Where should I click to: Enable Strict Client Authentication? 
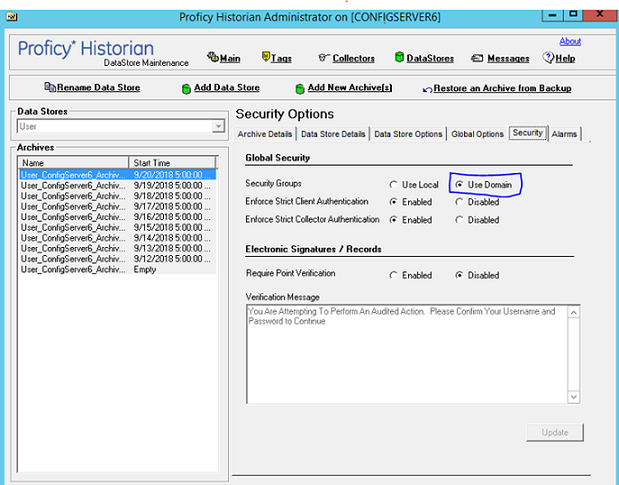click(411, 202)
